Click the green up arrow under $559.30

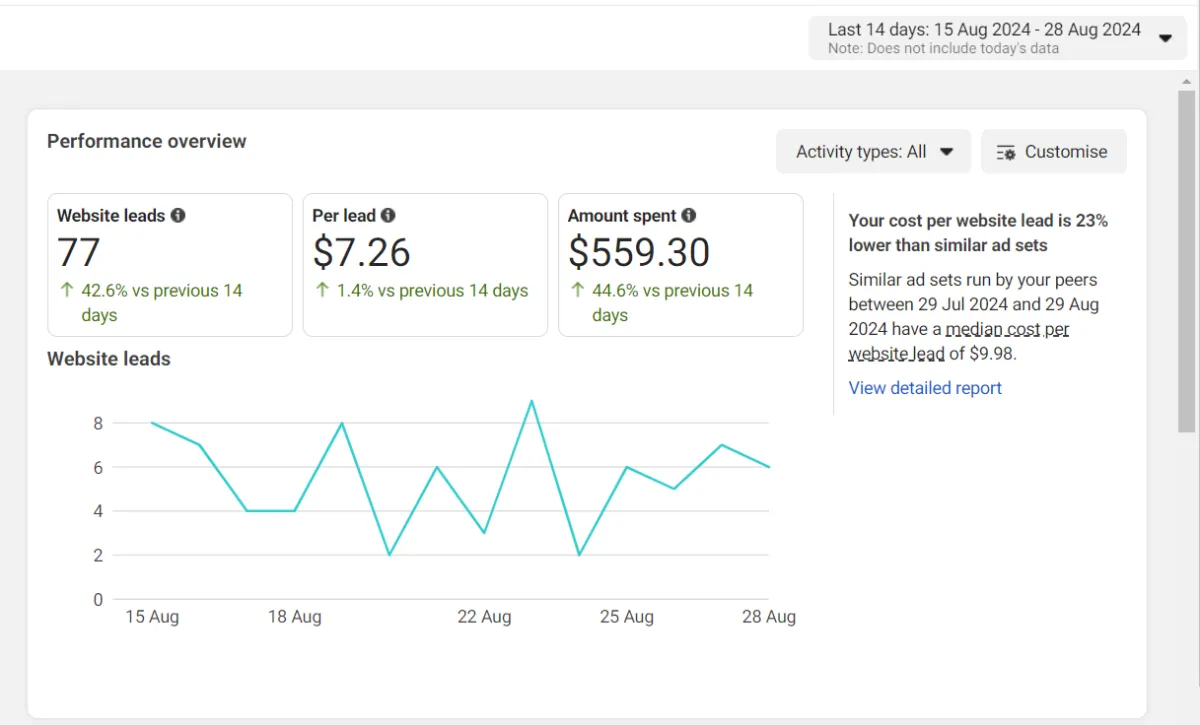click(577, 291)
